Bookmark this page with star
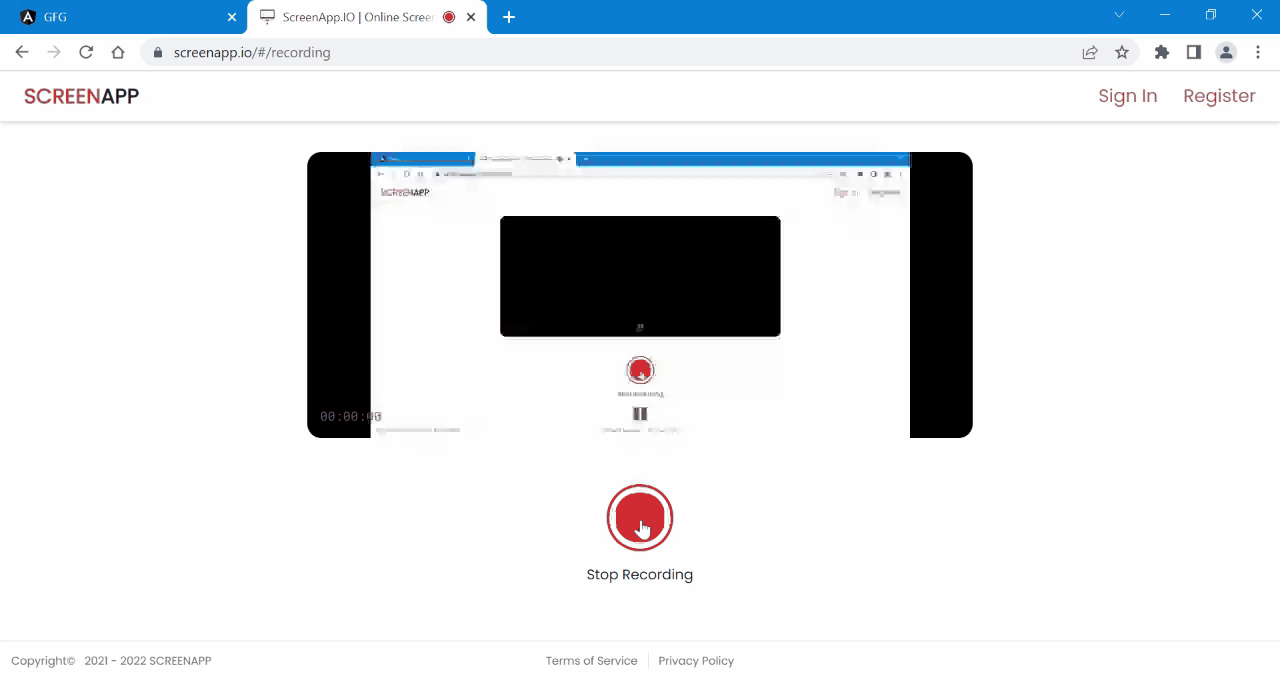 click(1122, 52)
